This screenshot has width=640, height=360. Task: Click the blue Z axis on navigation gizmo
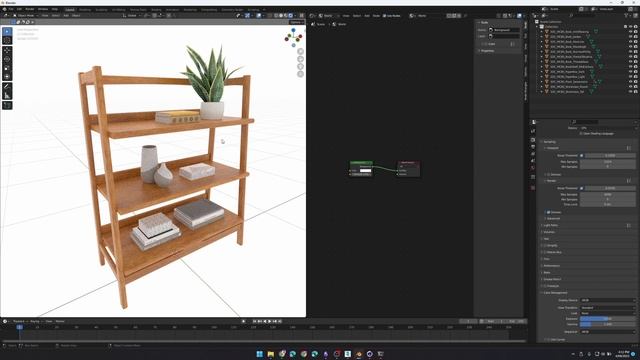tap(293, 30)
